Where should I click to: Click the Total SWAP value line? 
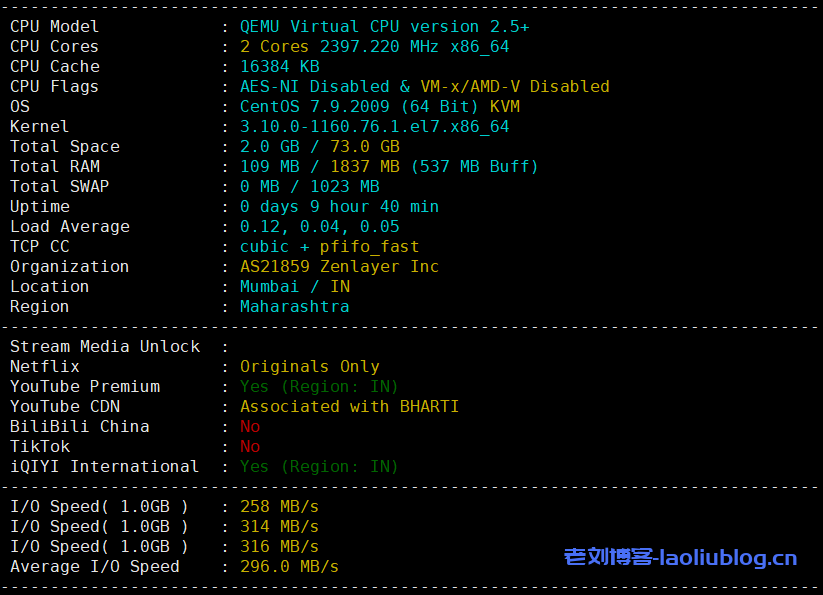[x=309, y=187]
